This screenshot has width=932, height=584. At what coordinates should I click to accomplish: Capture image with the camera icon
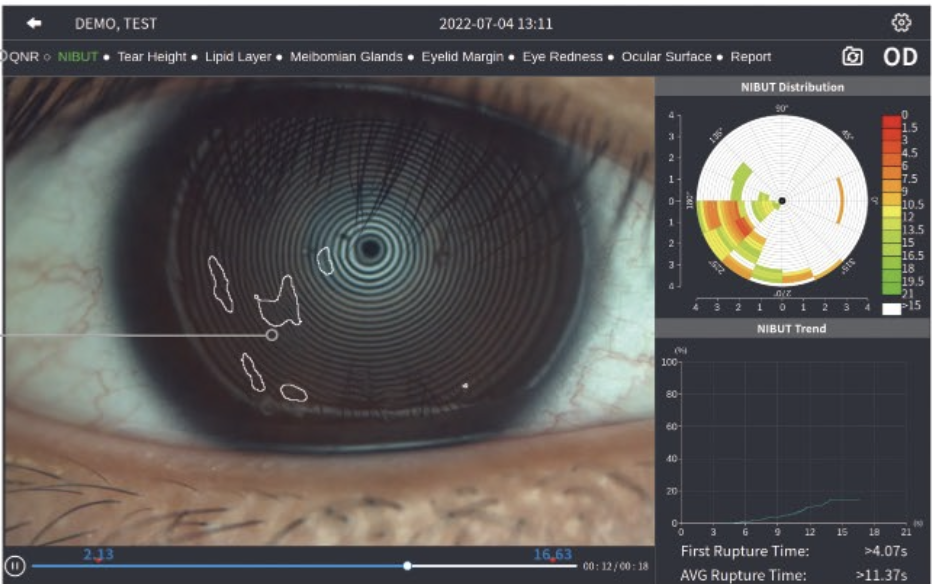click(852, 57)
